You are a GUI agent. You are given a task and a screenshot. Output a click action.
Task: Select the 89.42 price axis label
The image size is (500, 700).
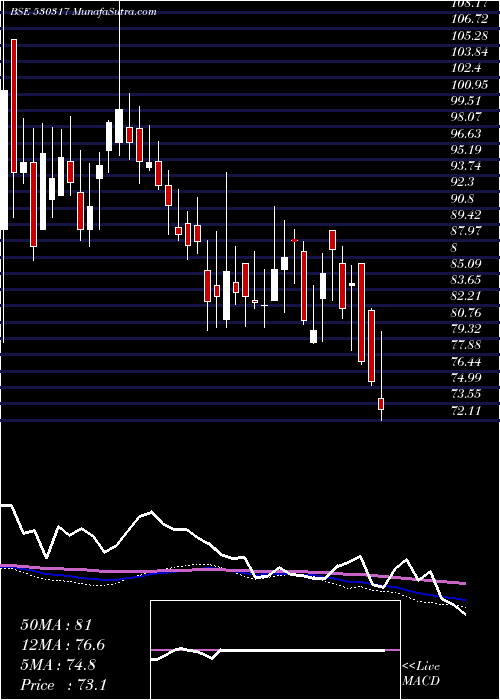click(466, 215)
